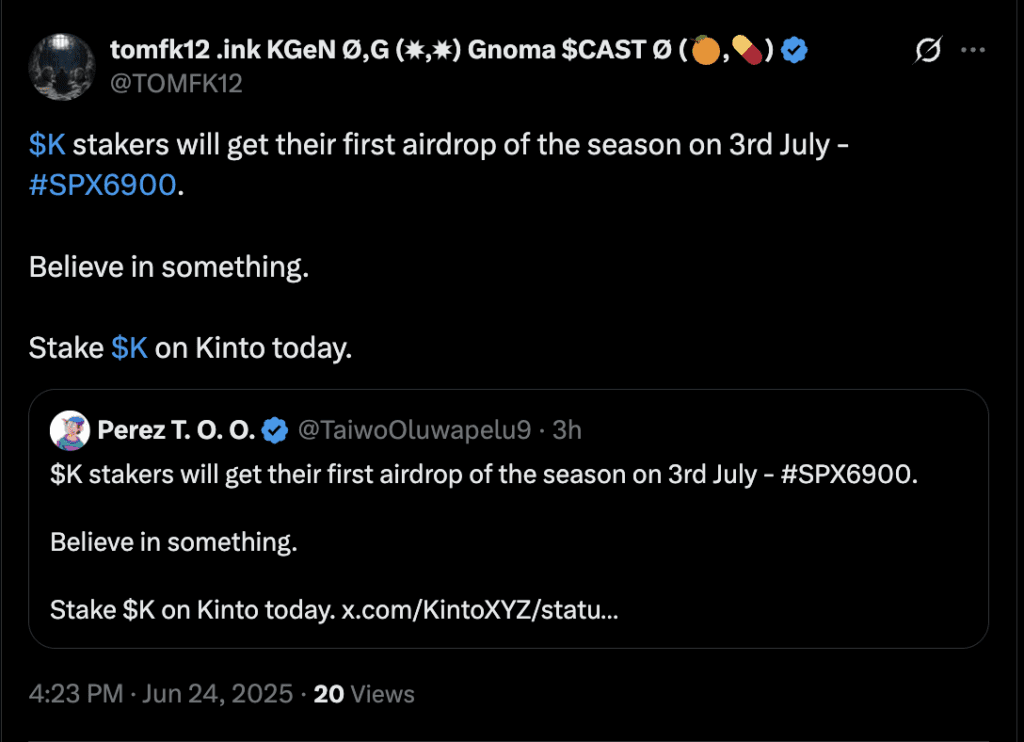Screen dimensions: 1024x742
Task: Click tomfk12's blue verified badge
Action: tap(794, 48)
